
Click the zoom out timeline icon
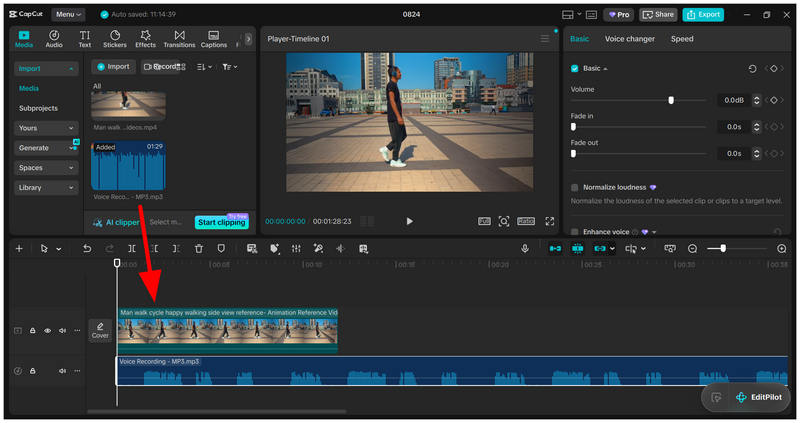692,248
